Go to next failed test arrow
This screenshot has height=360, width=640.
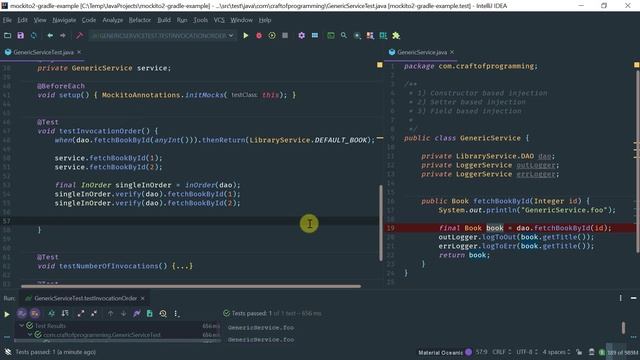point(124,313)
